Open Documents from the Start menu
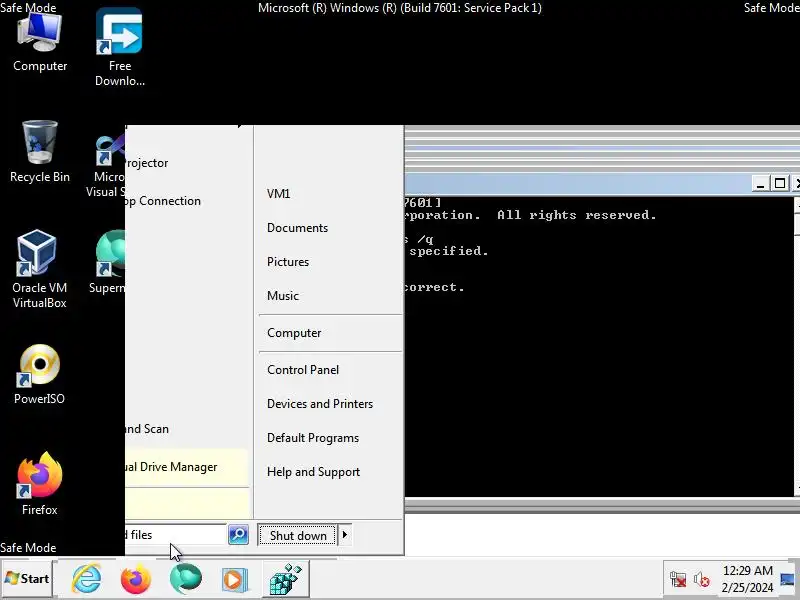Screen dimensions: 800x600 click(297, 228)
